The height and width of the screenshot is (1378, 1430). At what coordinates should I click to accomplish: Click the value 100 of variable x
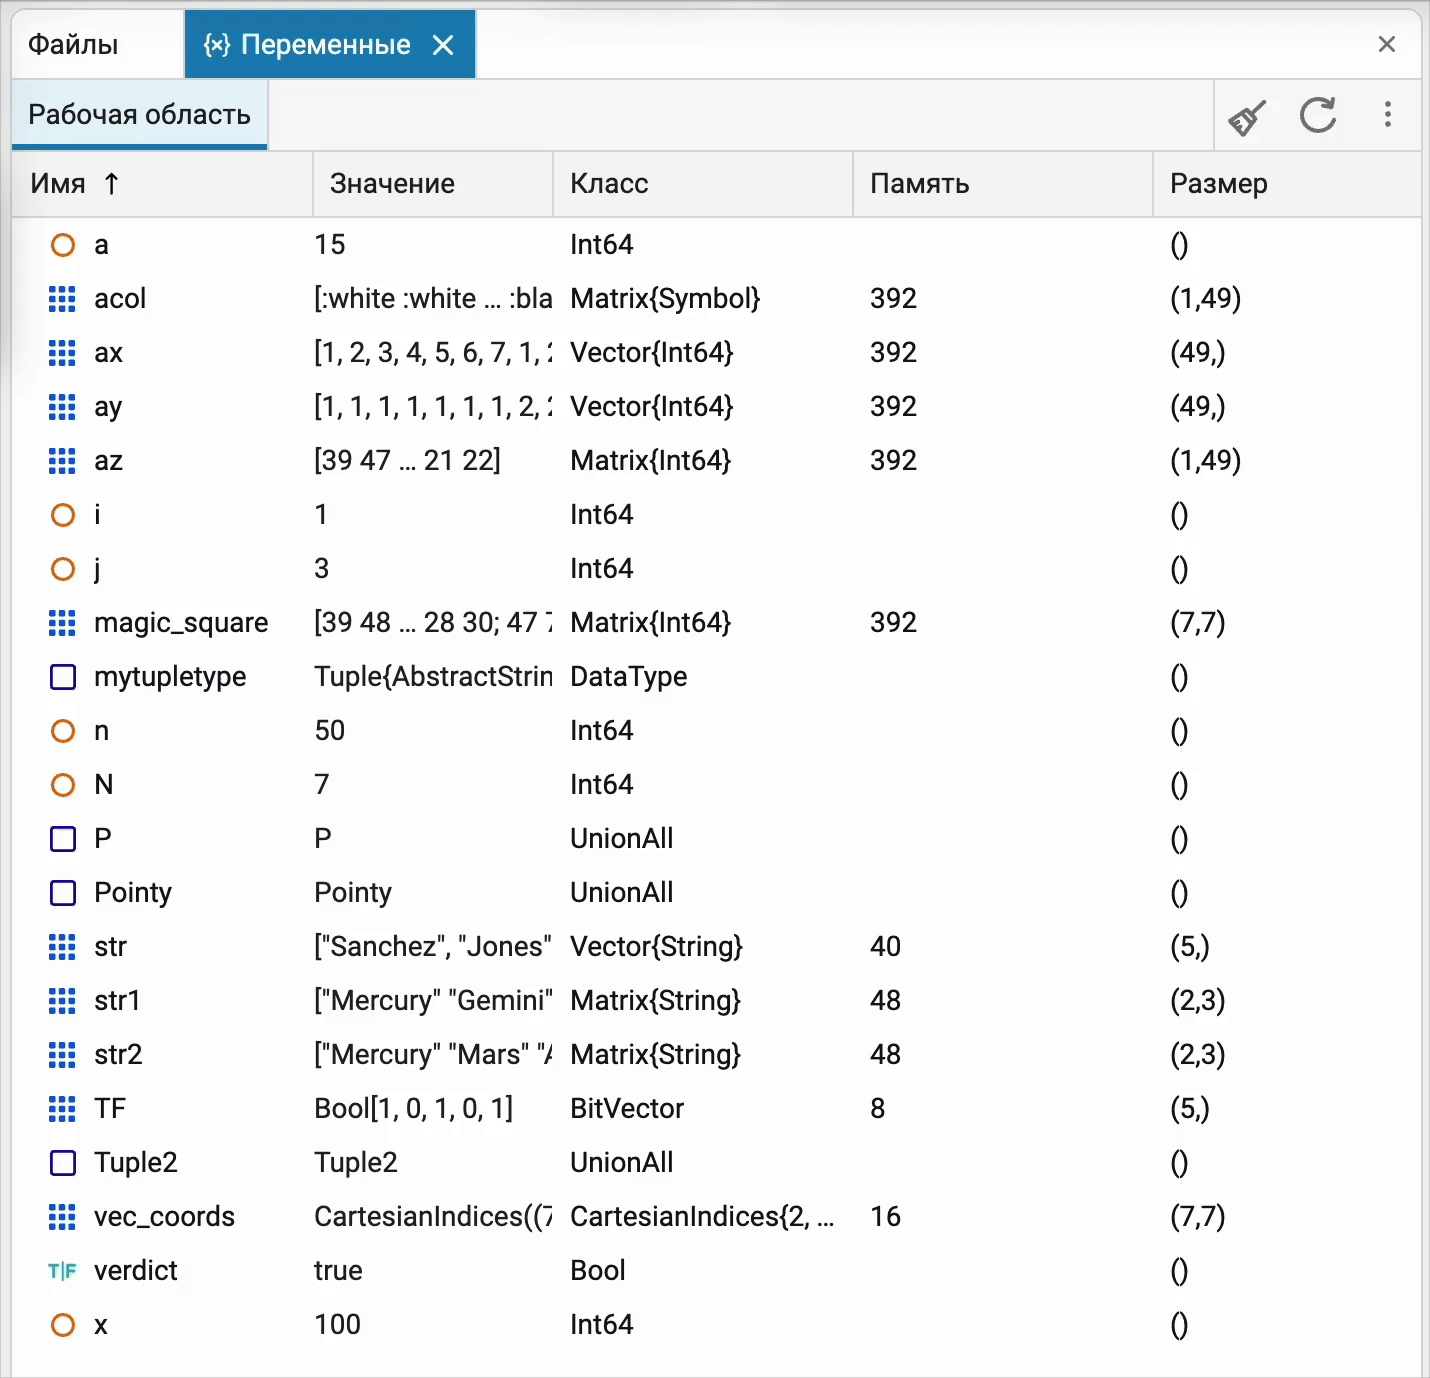(x=337, y=1325)
